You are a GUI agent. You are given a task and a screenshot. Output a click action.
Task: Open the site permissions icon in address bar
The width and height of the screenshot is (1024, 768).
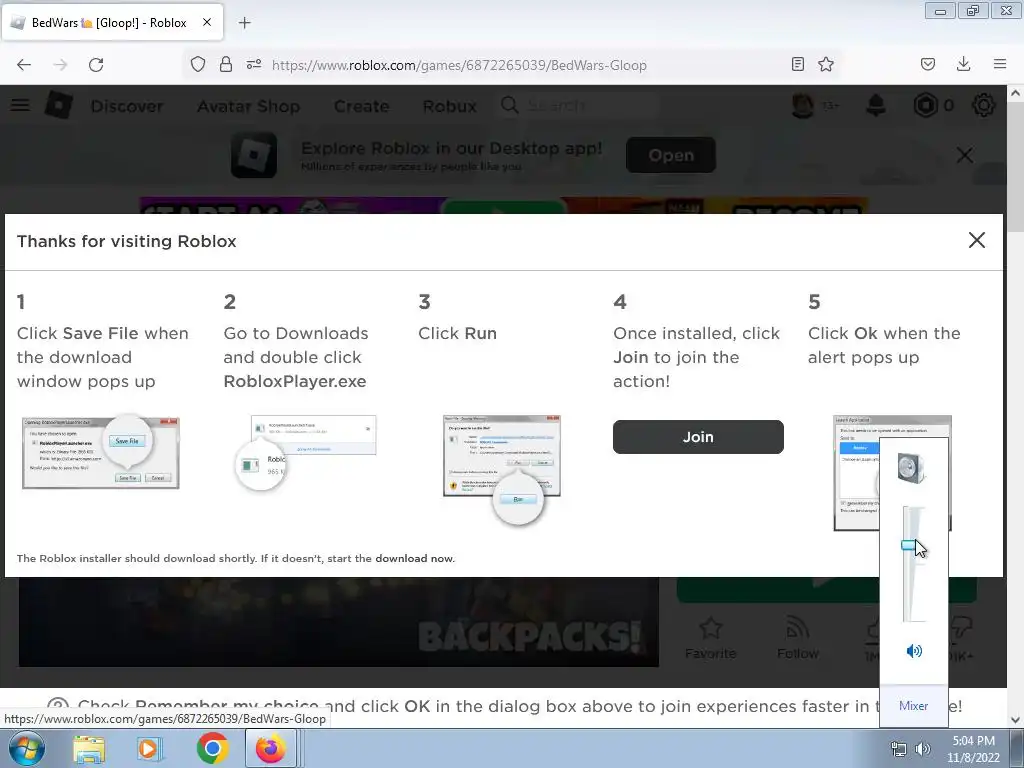254,64
